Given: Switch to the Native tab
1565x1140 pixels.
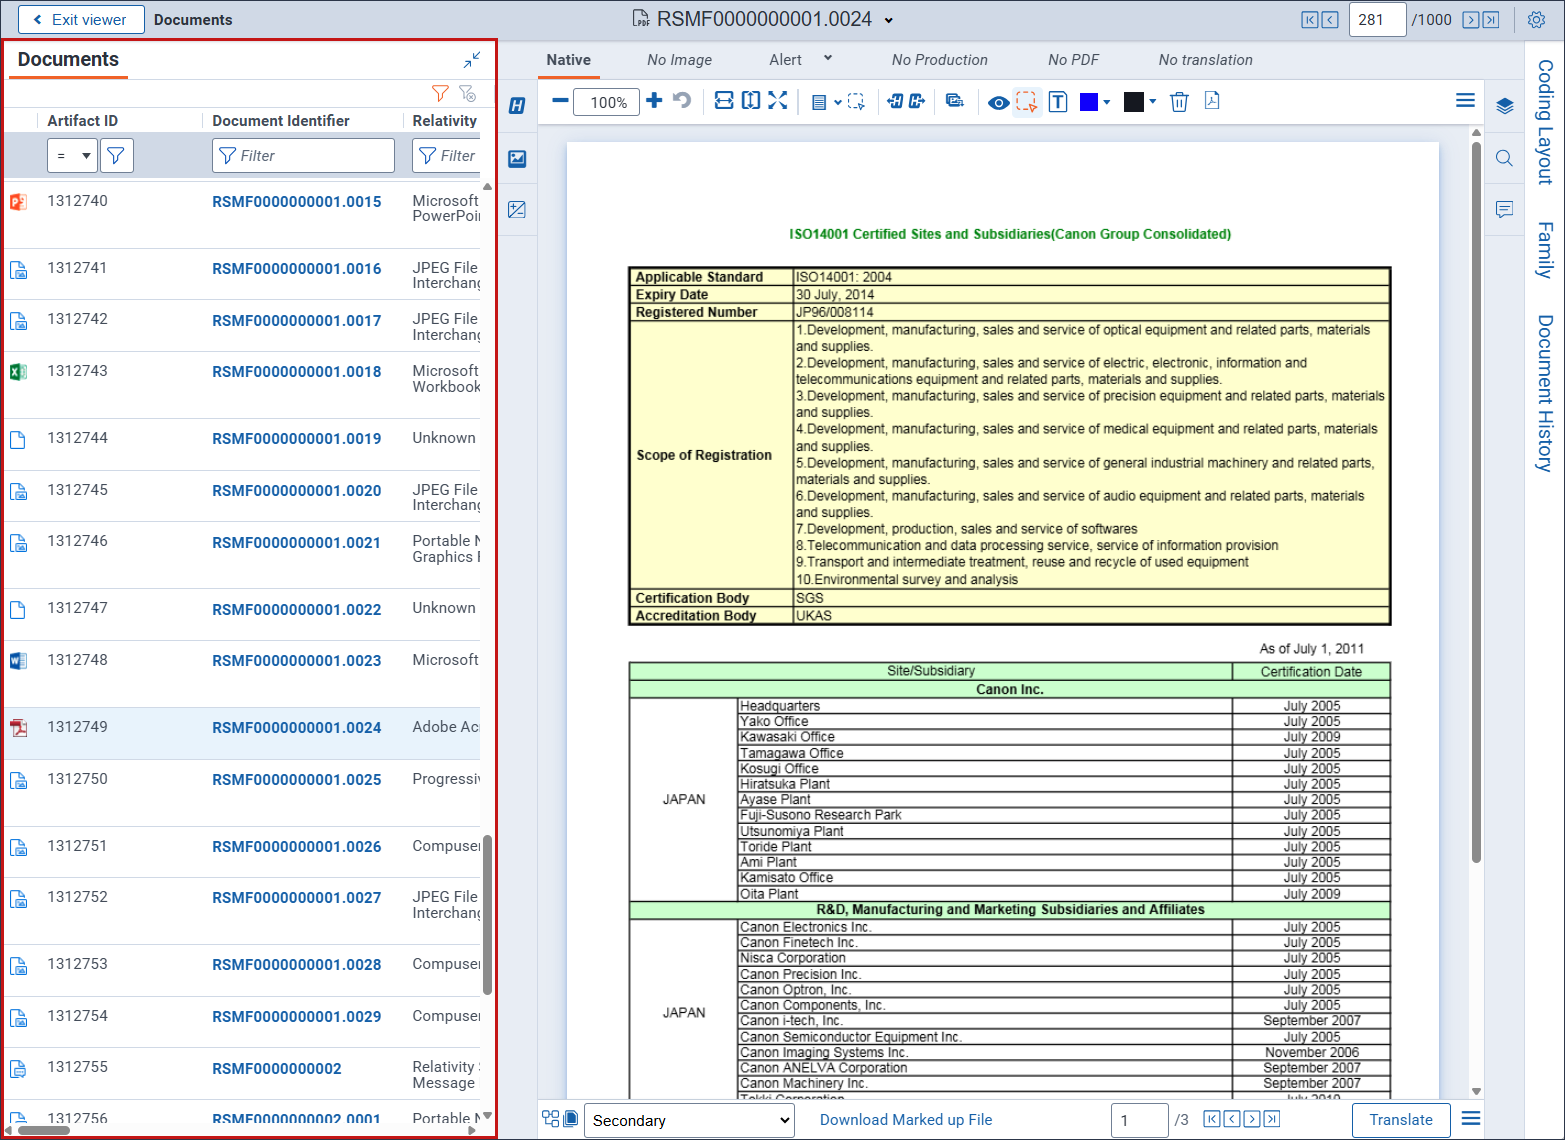Looking at the screenshot, I should click(x=568, y=60).
